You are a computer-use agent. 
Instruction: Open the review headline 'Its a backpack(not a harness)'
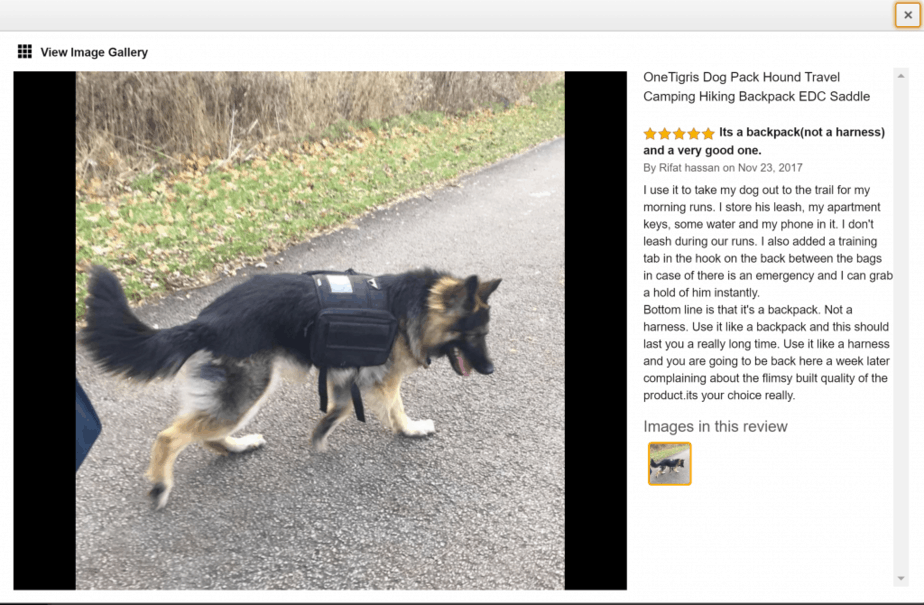[801, 133]
